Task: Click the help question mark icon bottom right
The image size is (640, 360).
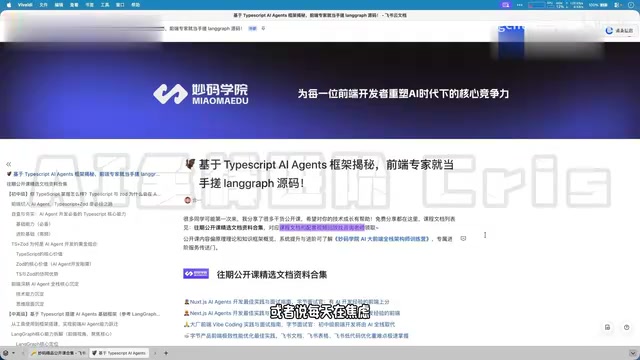Action: click(627, 327)
